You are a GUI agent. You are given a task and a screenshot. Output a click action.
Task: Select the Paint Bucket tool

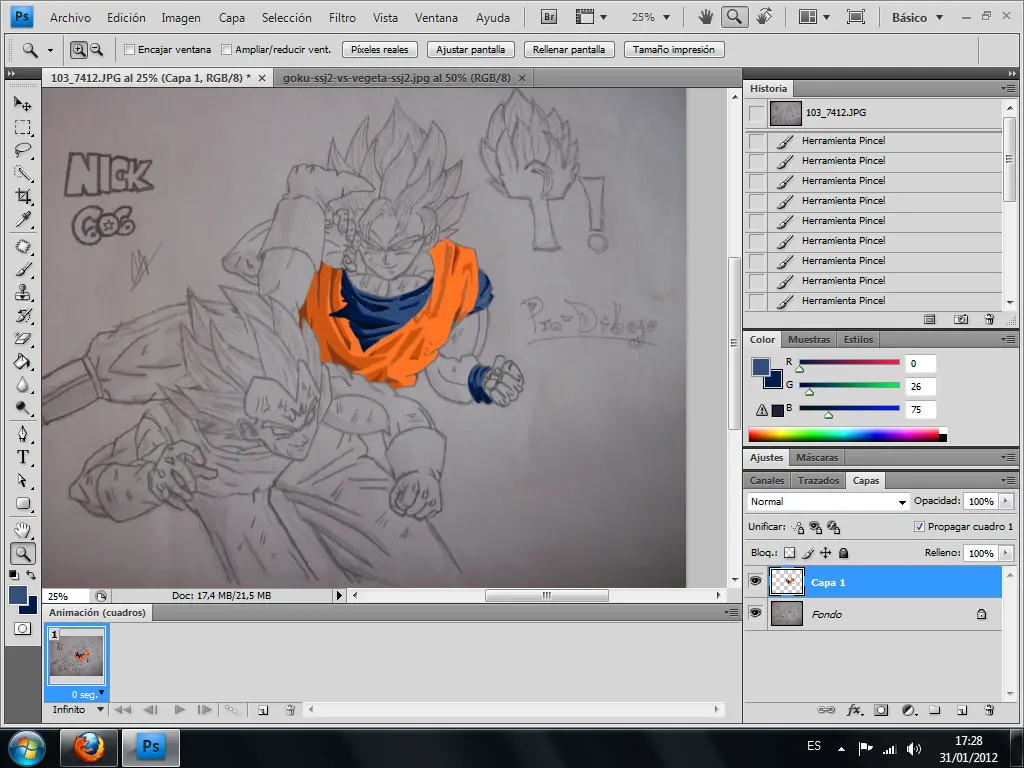pos(22,361)
